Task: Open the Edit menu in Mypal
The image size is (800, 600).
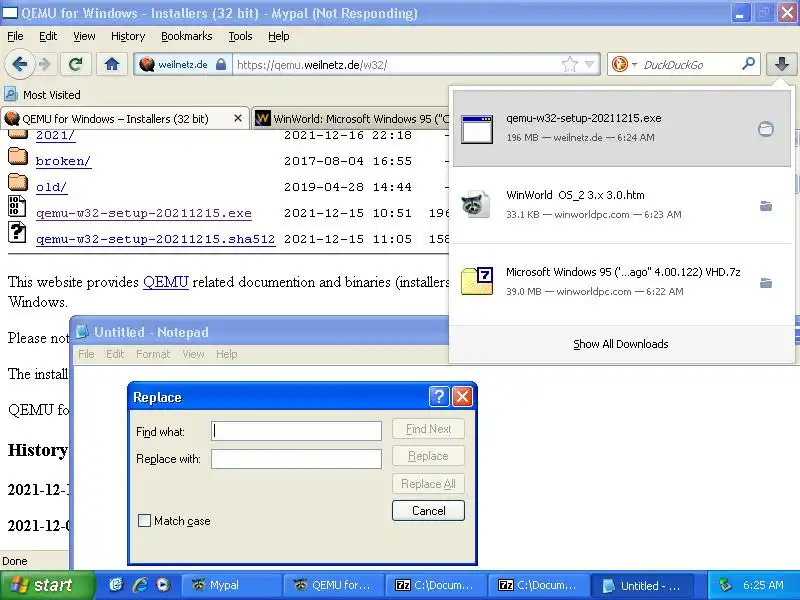Action: [48, 36]
